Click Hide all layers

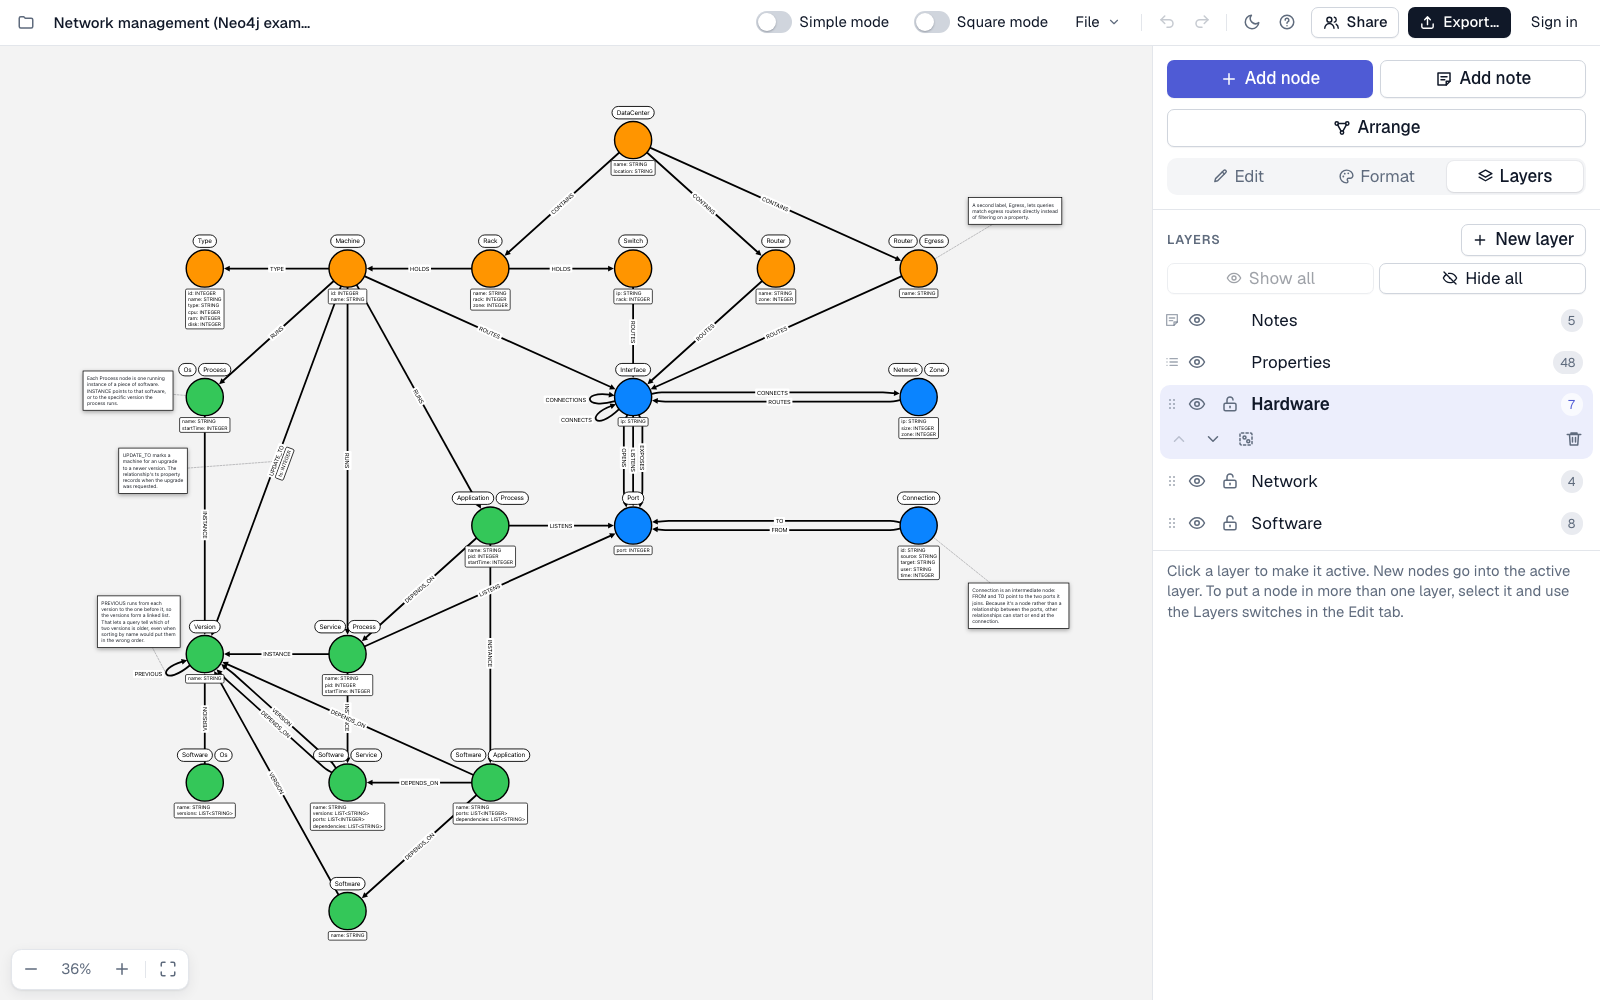1482,278
